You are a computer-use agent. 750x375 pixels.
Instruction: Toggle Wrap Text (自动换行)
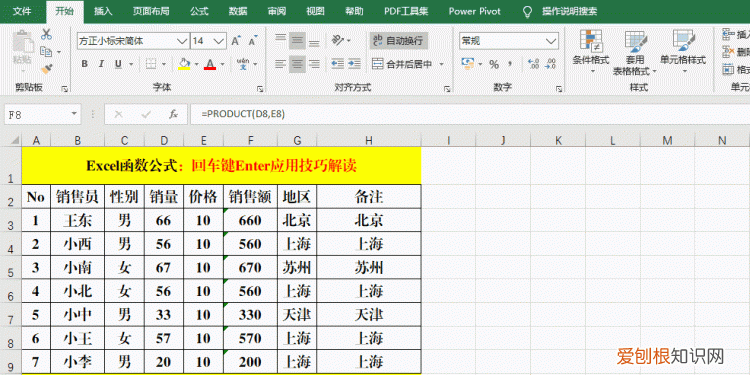tap(398, 41)
